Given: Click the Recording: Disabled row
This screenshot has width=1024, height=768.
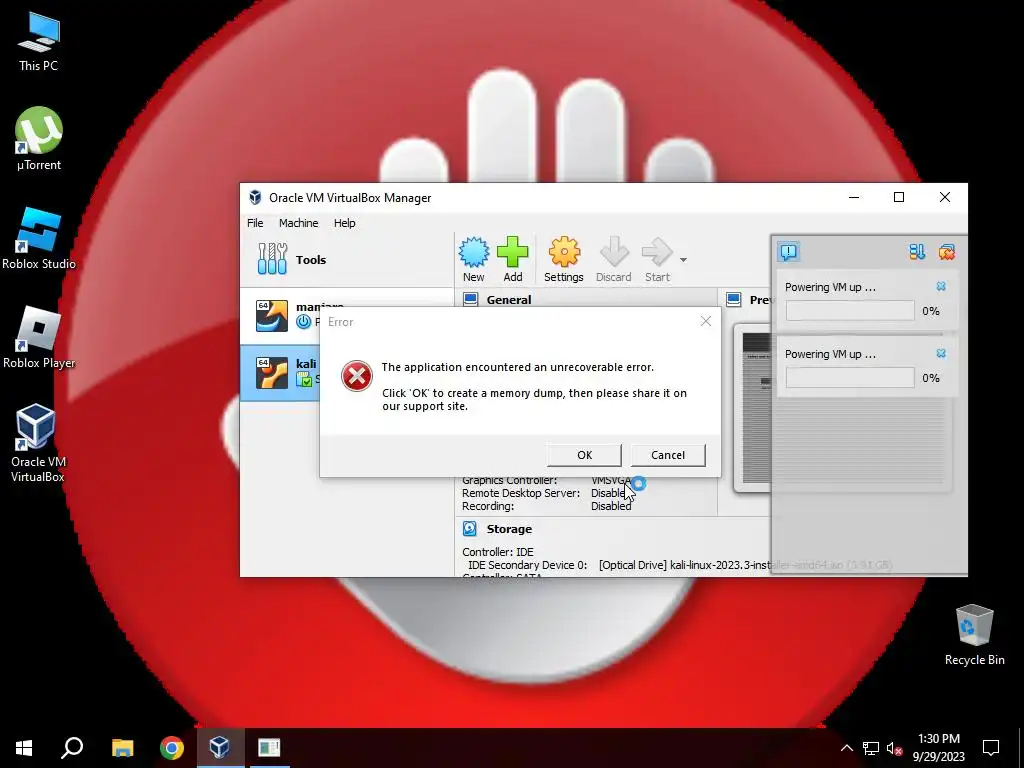Looking at the screenshot, I should tap(547, 506).
